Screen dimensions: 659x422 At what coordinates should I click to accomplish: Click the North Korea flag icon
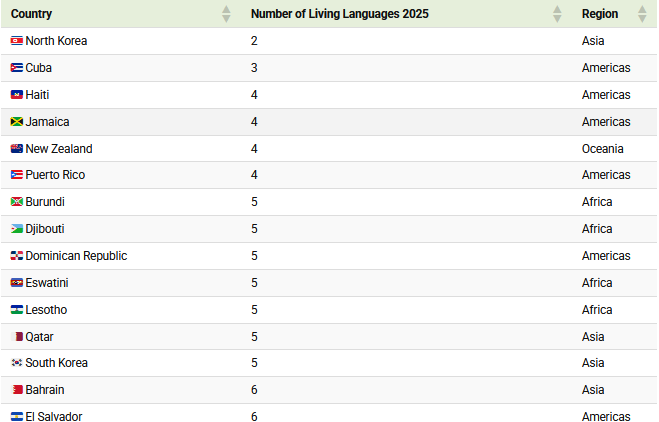(x=17, y=41)
